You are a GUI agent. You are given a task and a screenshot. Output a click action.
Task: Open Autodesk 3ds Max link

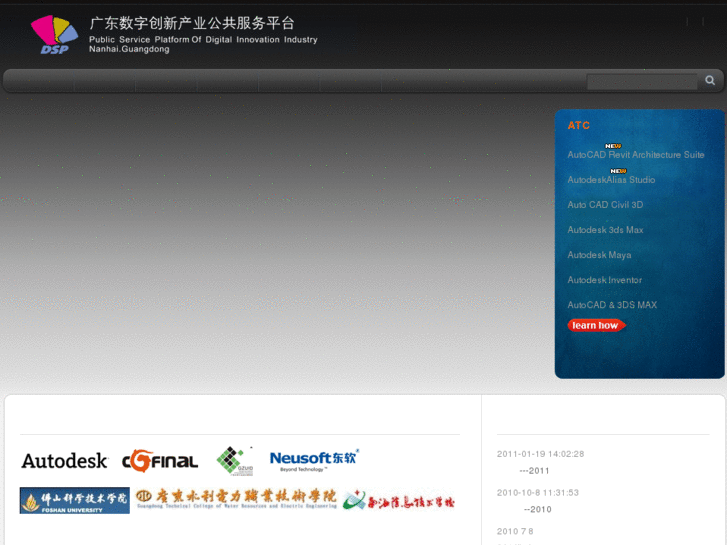[605, 230]
